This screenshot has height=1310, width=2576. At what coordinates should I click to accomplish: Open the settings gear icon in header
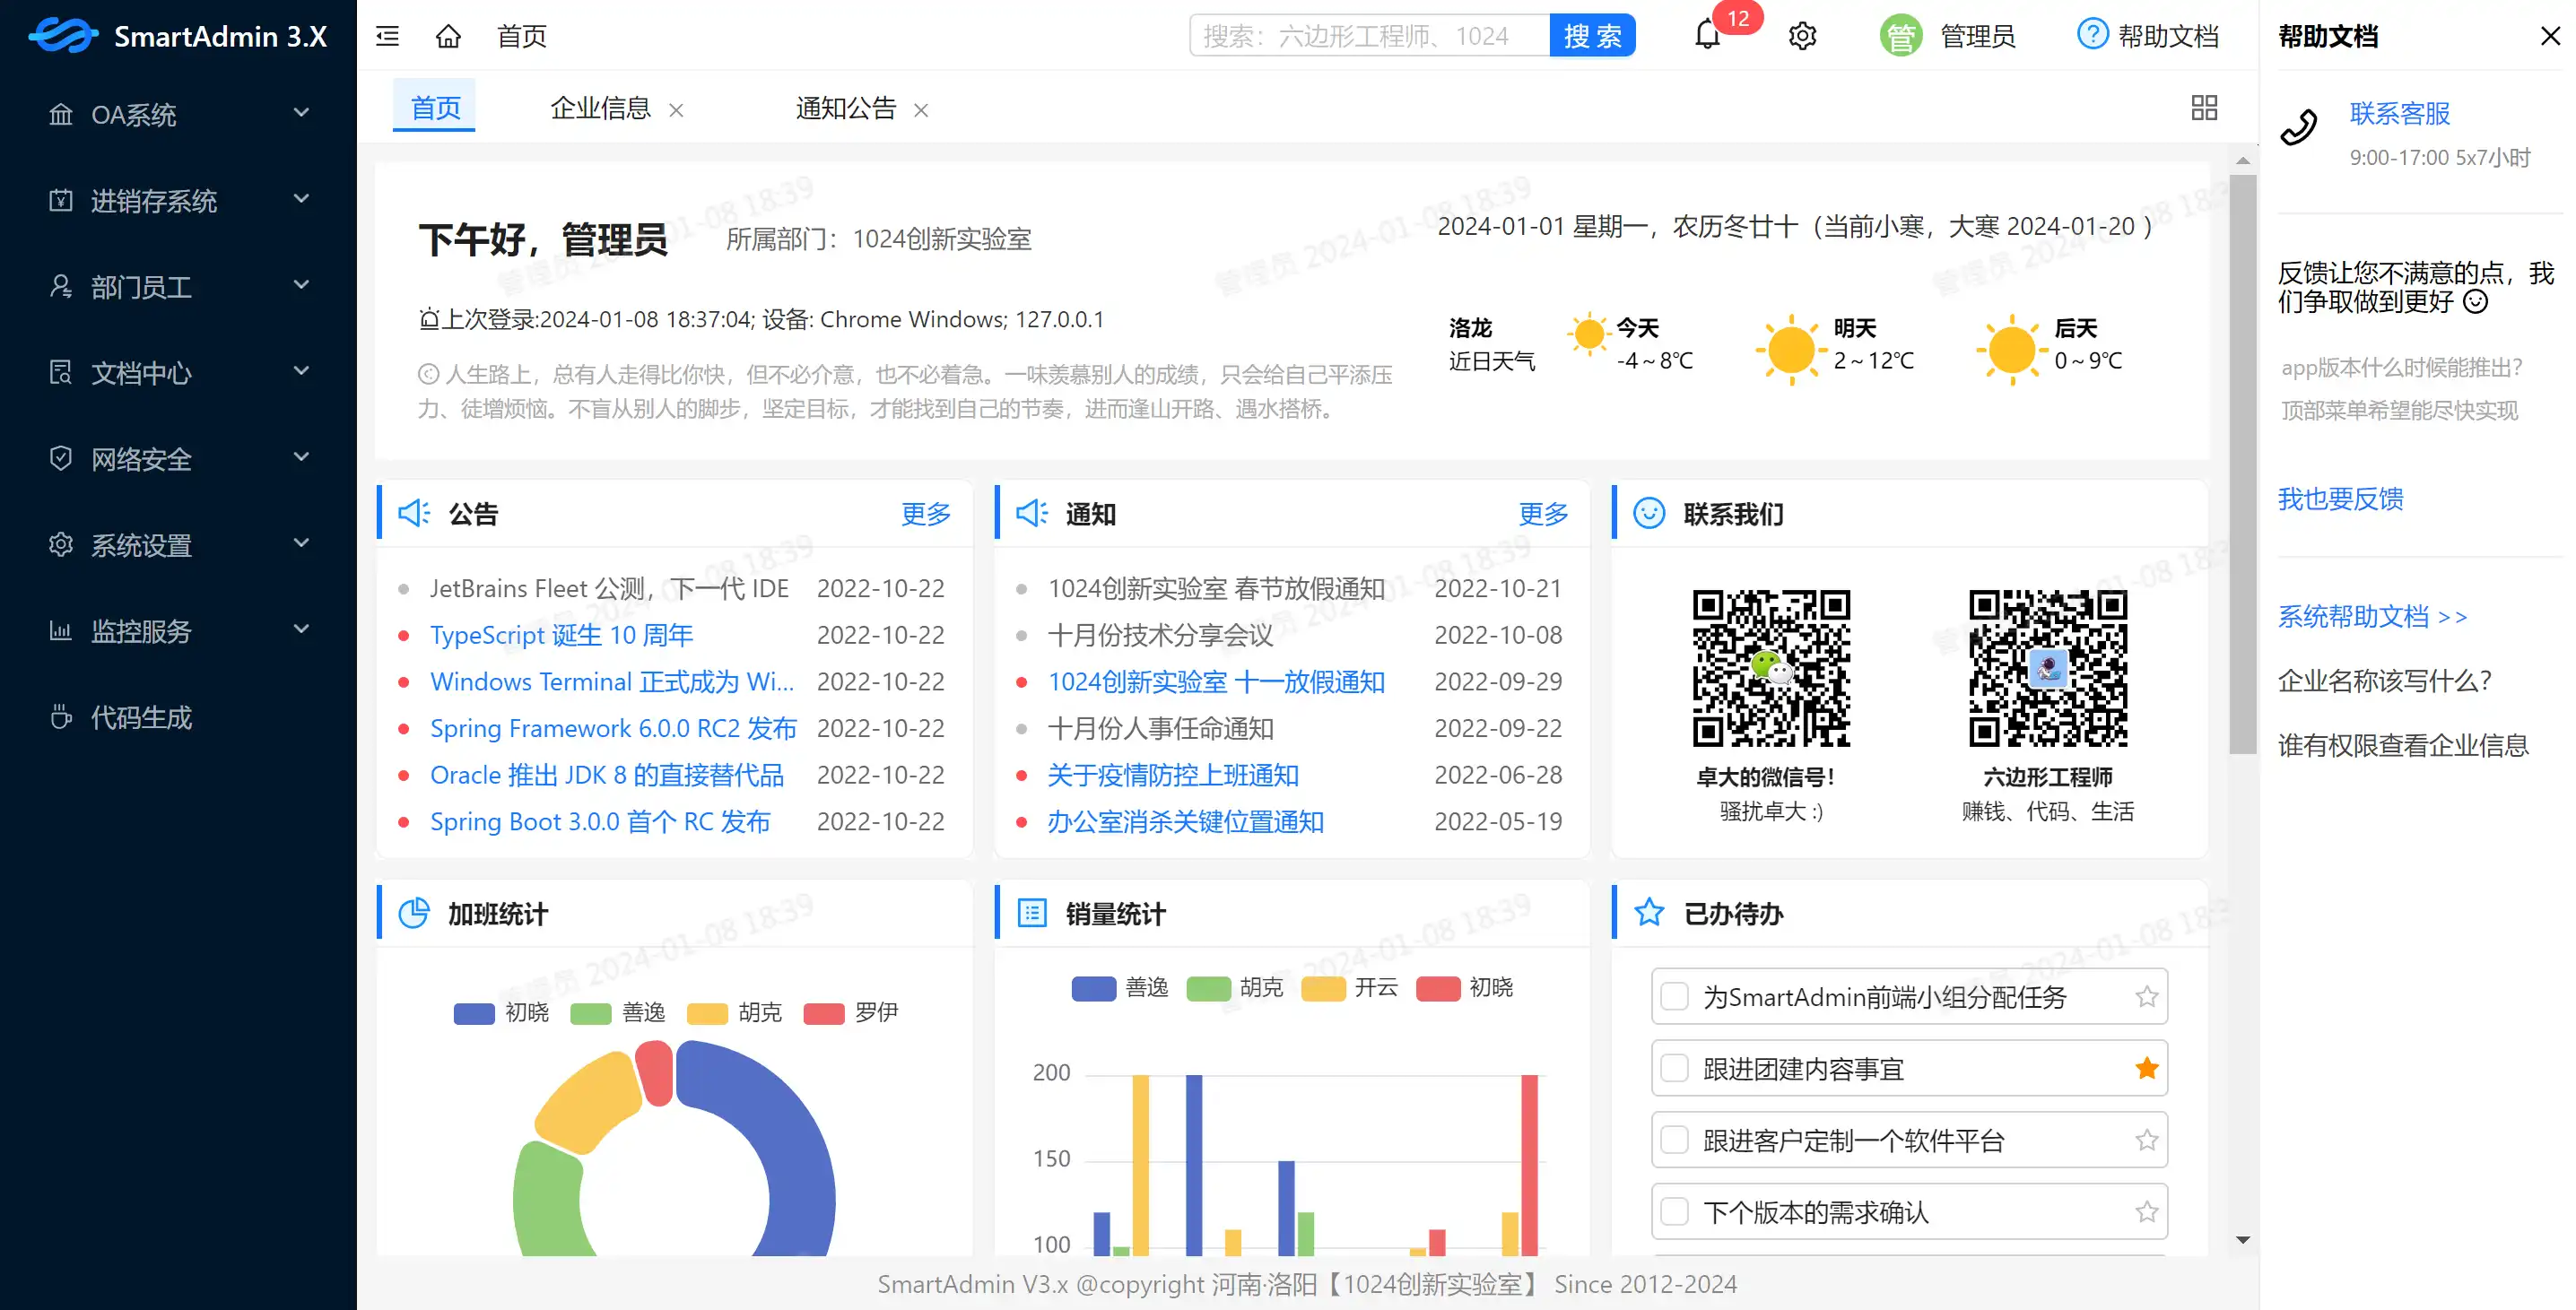coord(1802,36)
